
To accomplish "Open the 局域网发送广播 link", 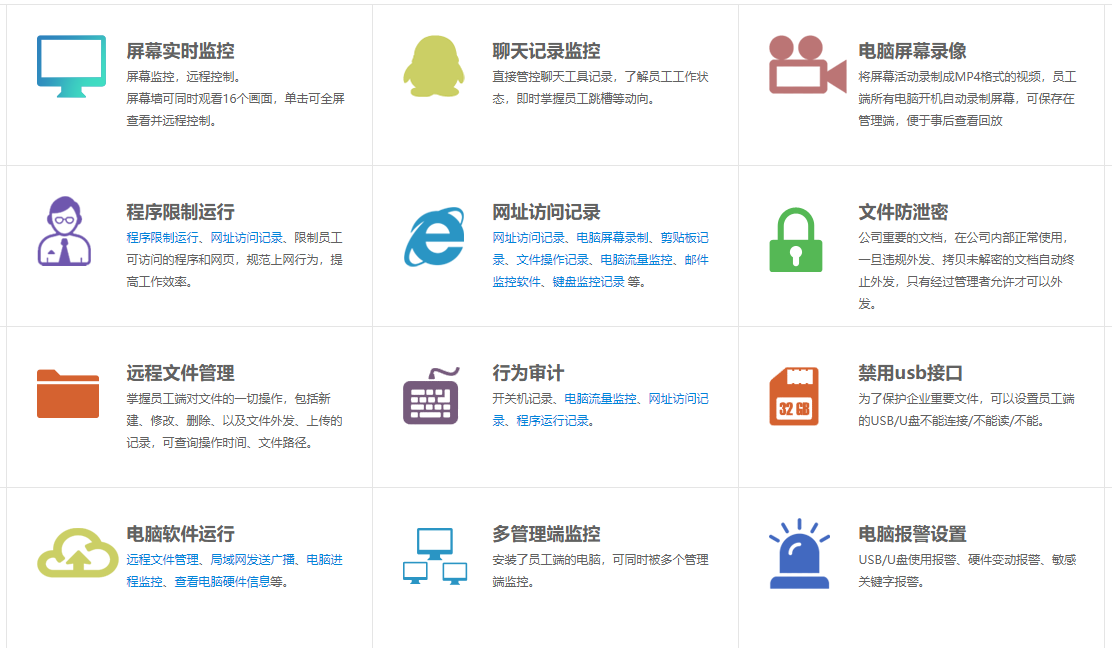I will click(x=252, y=560).
